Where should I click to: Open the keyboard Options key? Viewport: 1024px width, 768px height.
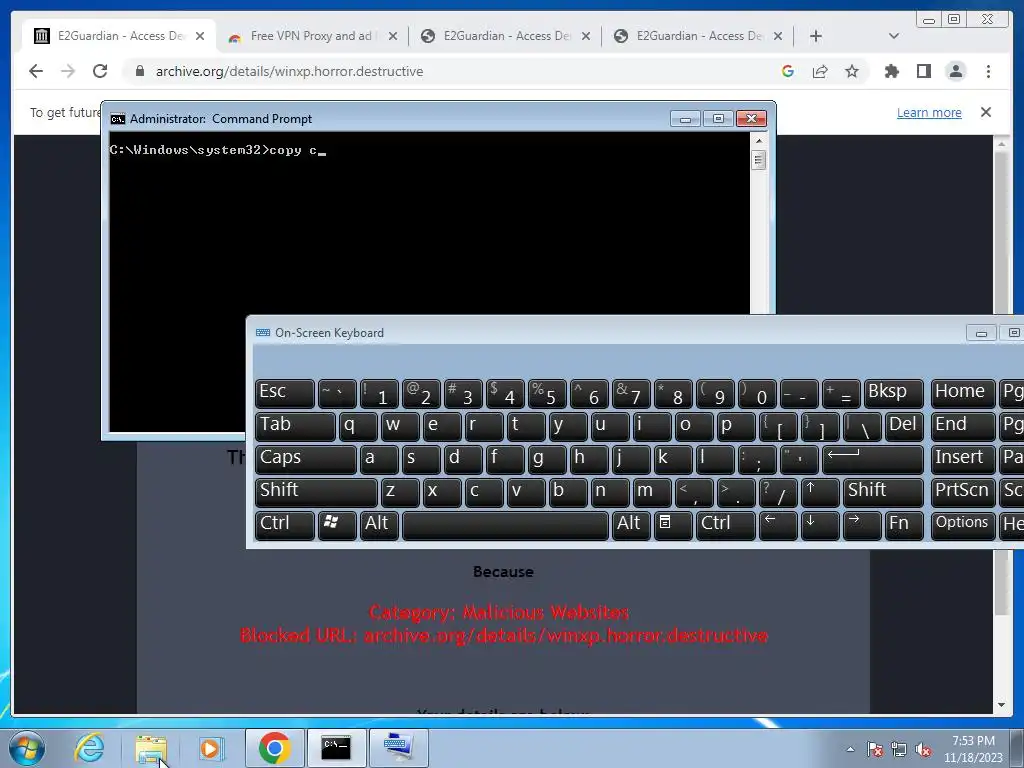(963, 525)
